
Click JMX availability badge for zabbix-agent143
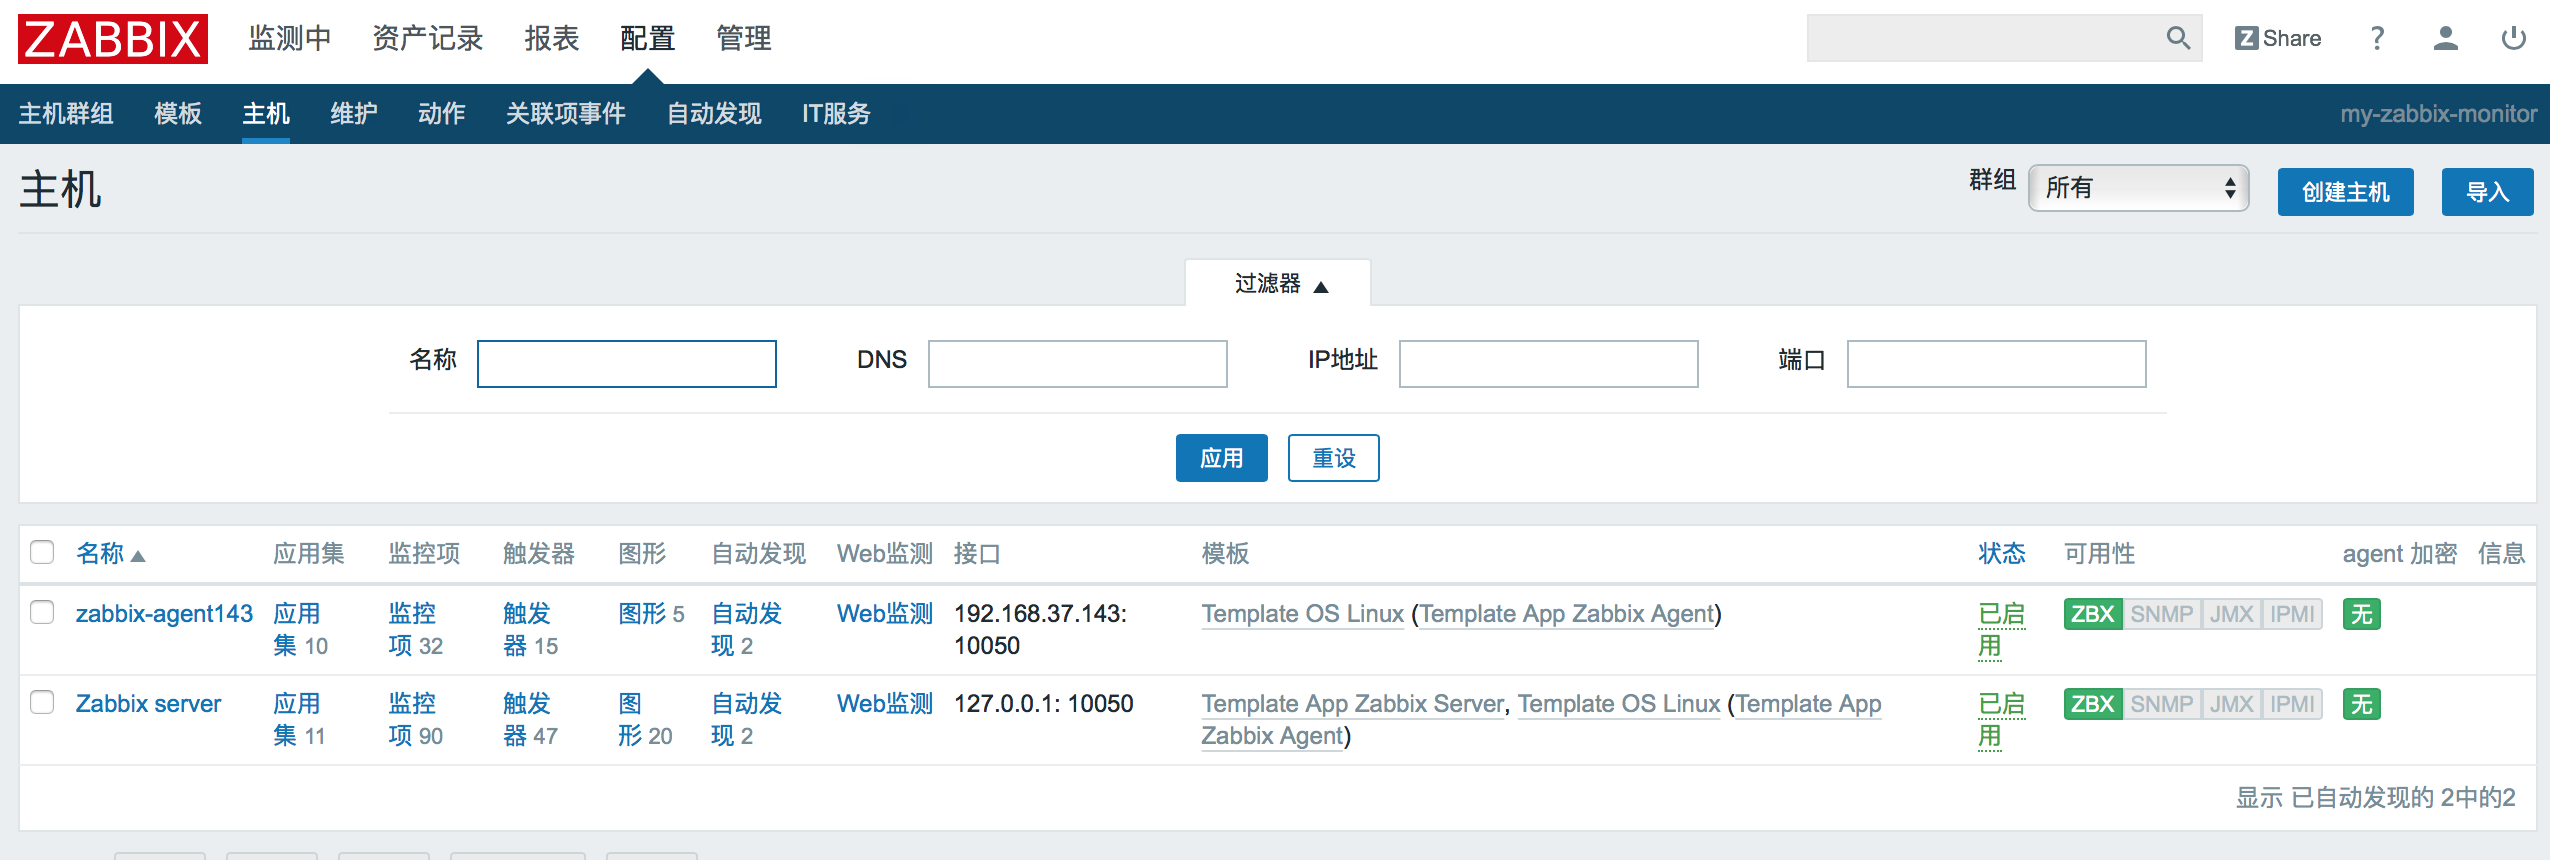tap(2231, 614)
